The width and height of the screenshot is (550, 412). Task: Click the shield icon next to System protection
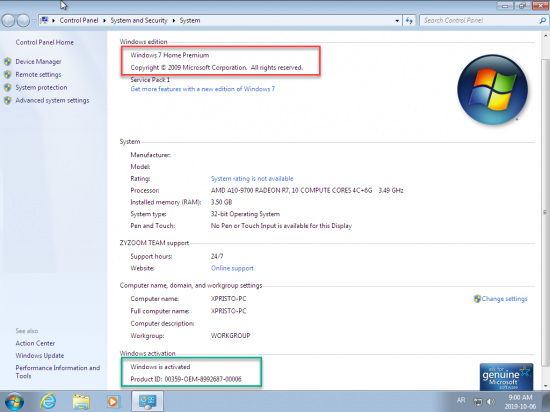tap(8, 88)
